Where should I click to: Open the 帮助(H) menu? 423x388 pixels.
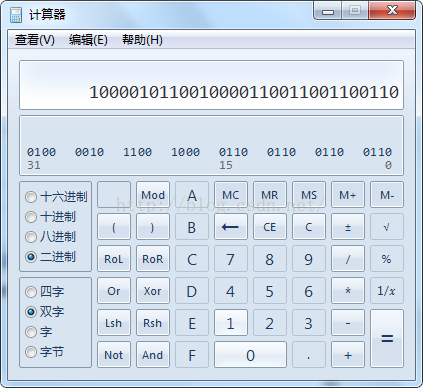142,40
